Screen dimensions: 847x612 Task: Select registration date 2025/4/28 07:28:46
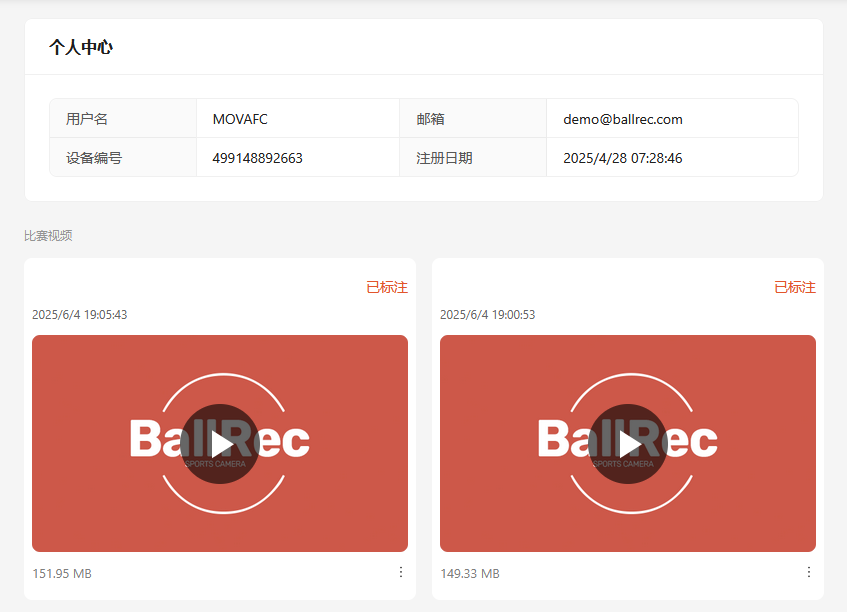[x=622, y=158]
